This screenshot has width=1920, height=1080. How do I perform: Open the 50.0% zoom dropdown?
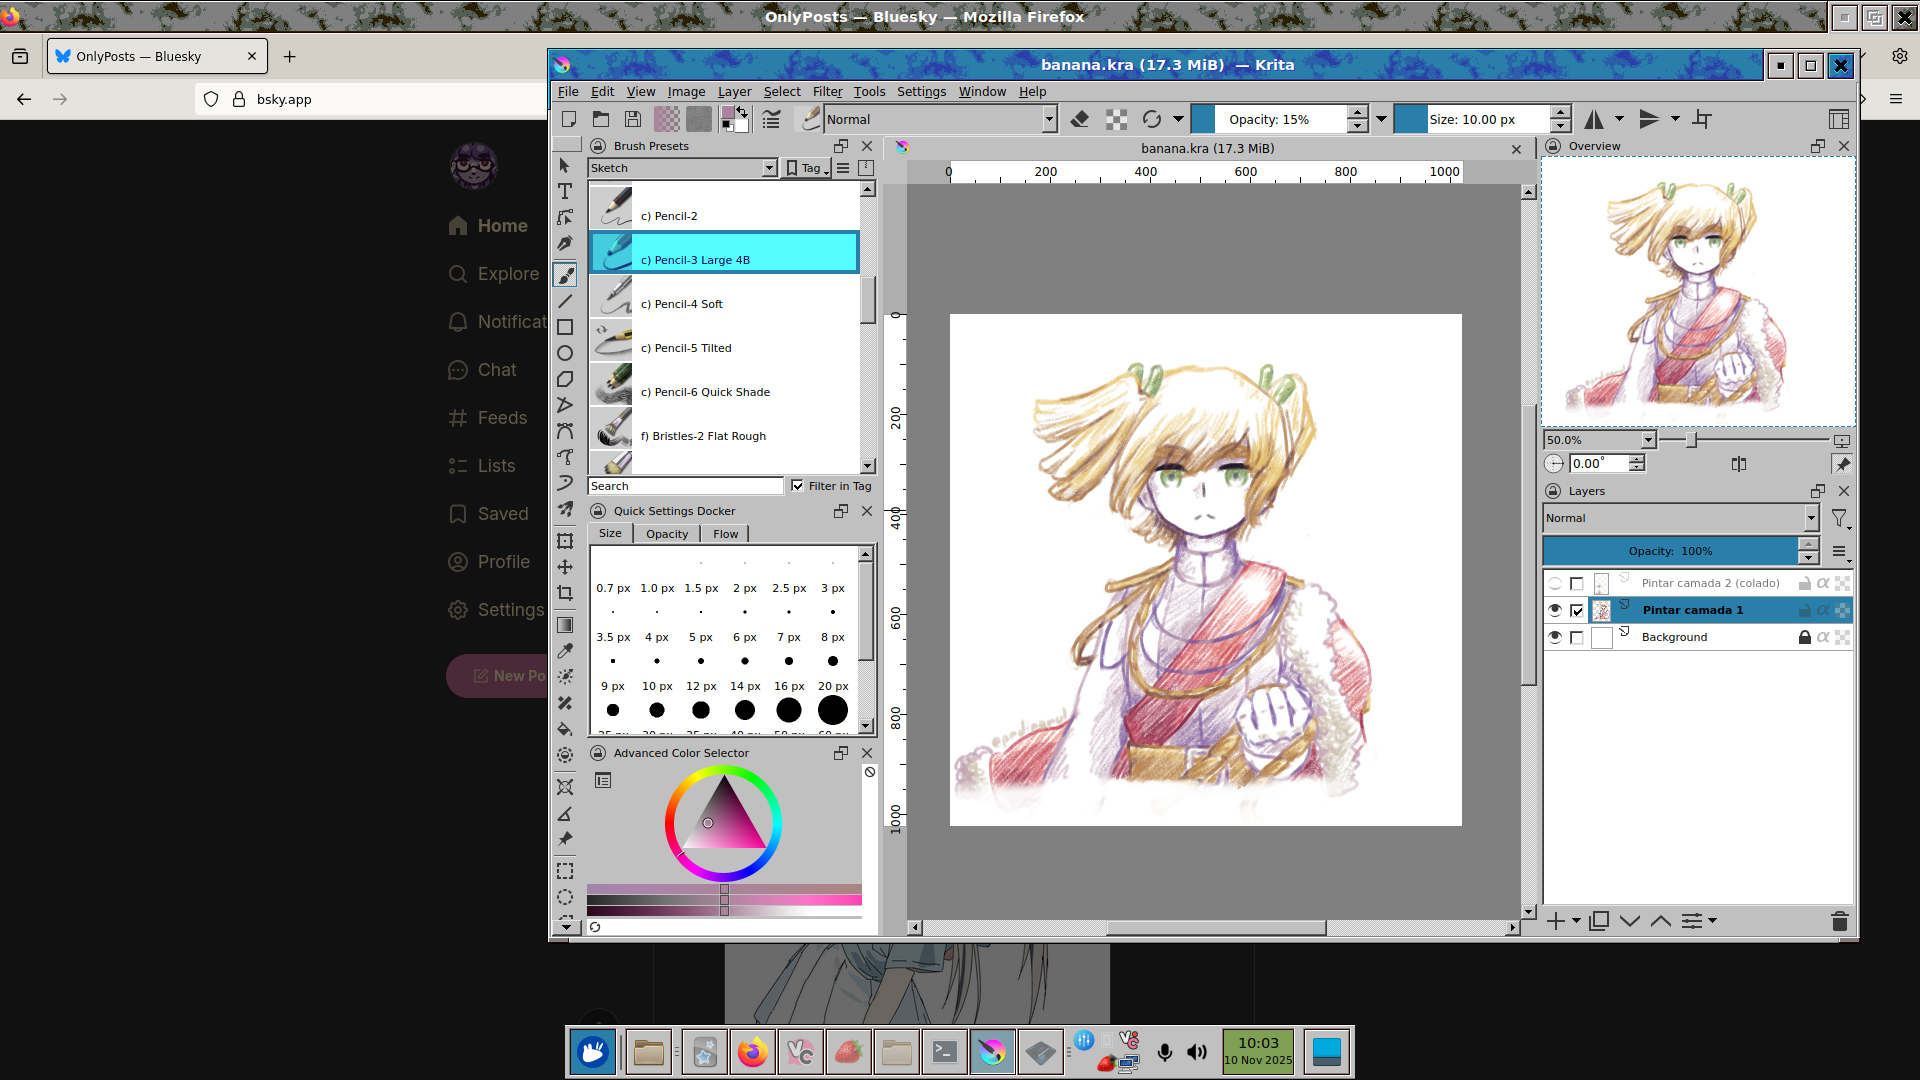click(x=1647, y=440)
